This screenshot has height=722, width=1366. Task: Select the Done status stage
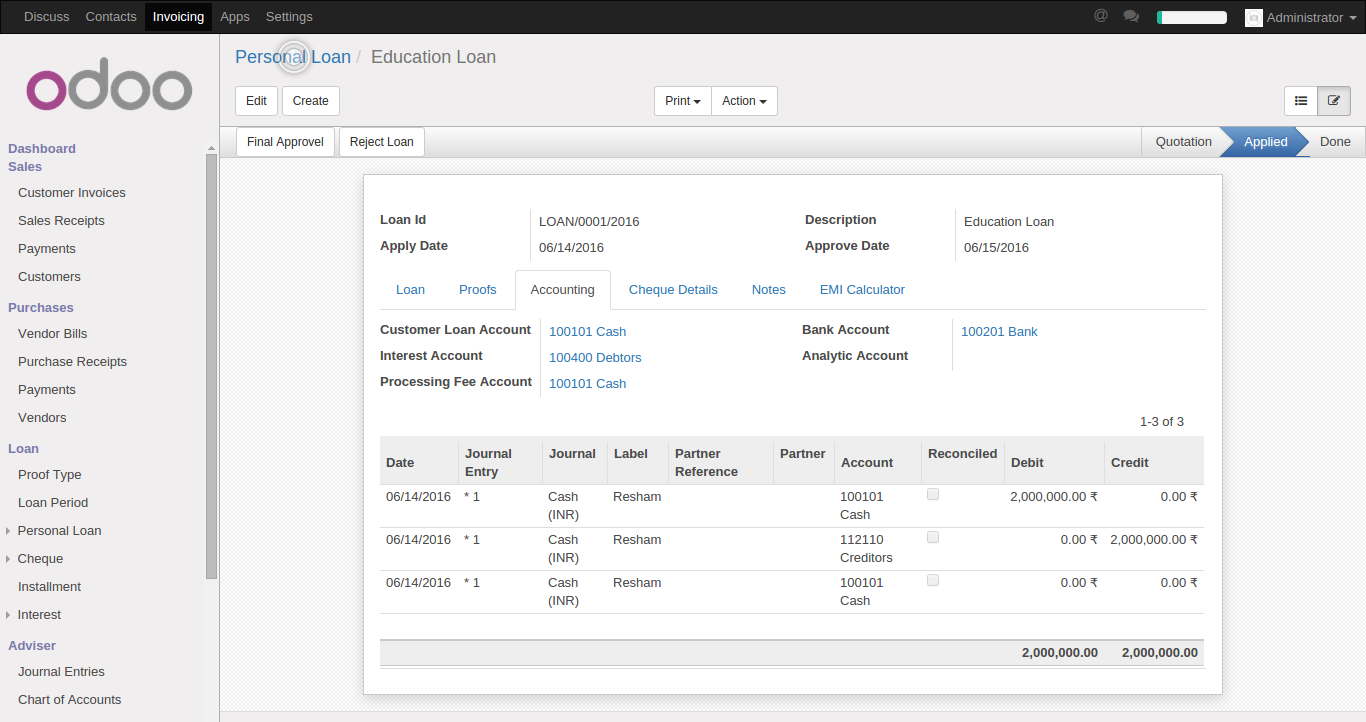pos(1335,142)
